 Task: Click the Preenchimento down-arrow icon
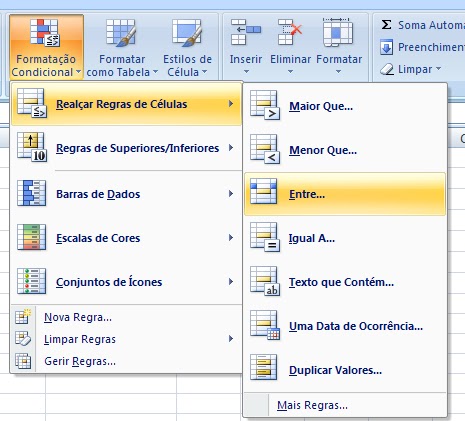386,47
